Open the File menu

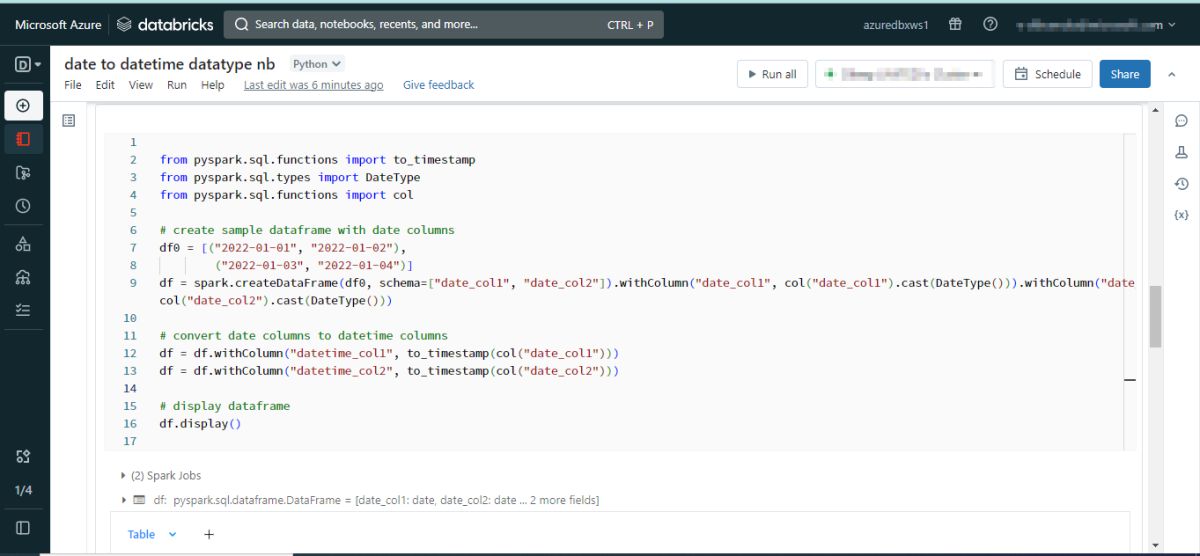73,85
